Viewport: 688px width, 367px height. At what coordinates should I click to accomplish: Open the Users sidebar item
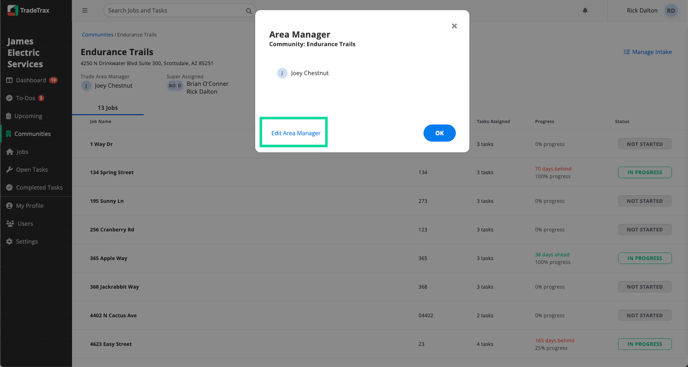[x=20, y=223]
